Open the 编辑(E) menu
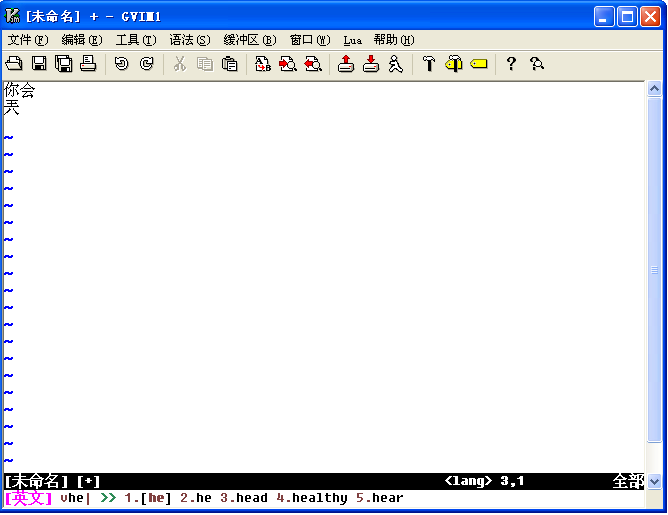This screenshot has width=668, height=515. (x=81, y=40)
